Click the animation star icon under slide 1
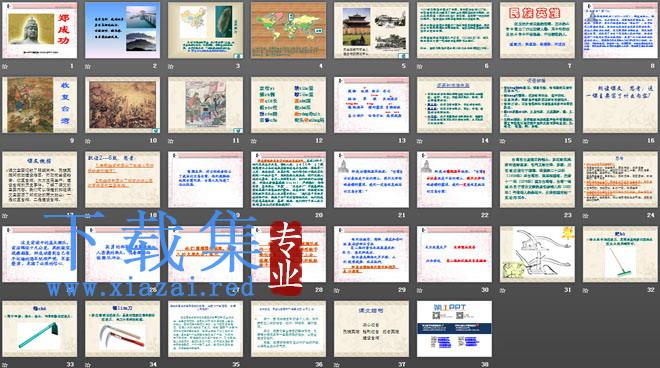 point(5,67)
